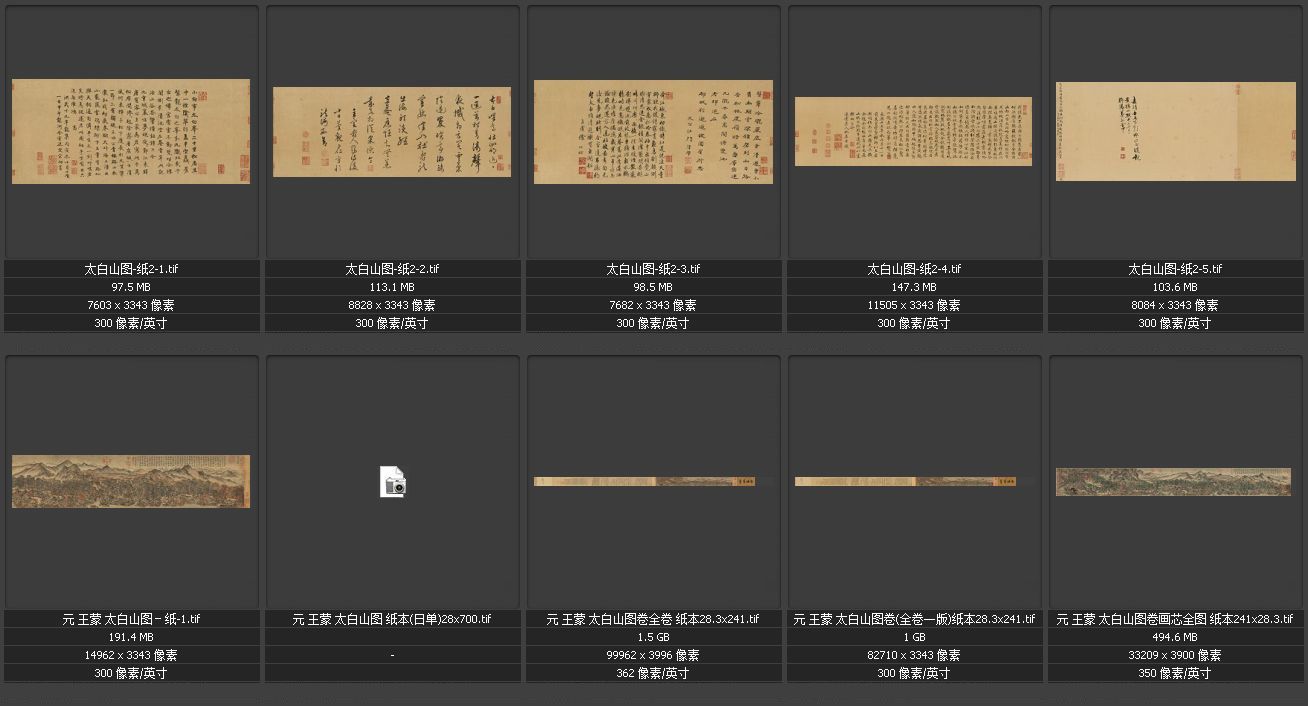Image resolution: width=1308 pixels, height=706 pixels.
Task: Select the 1.5 GB 太白山图卷全卷 thumbnail
Action: [x=653, y=481]
